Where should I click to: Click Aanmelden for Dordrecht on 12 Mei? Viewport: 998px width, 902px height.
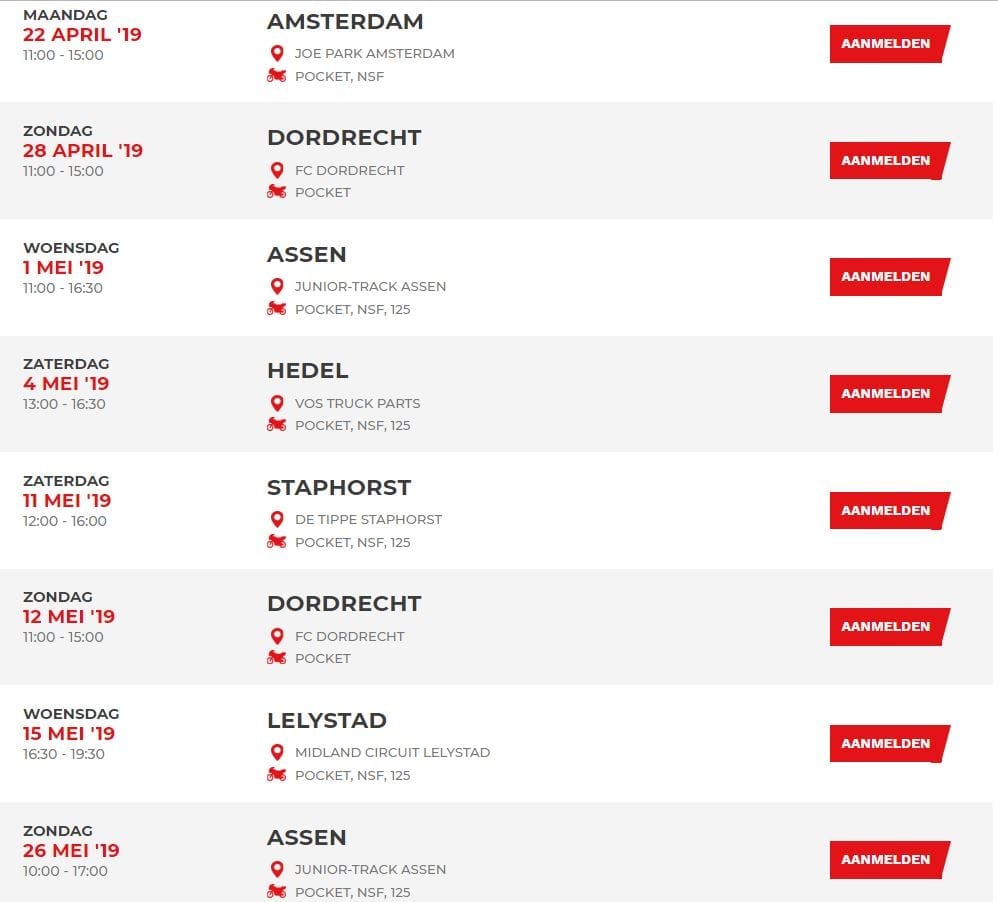[x=889, y=627]
